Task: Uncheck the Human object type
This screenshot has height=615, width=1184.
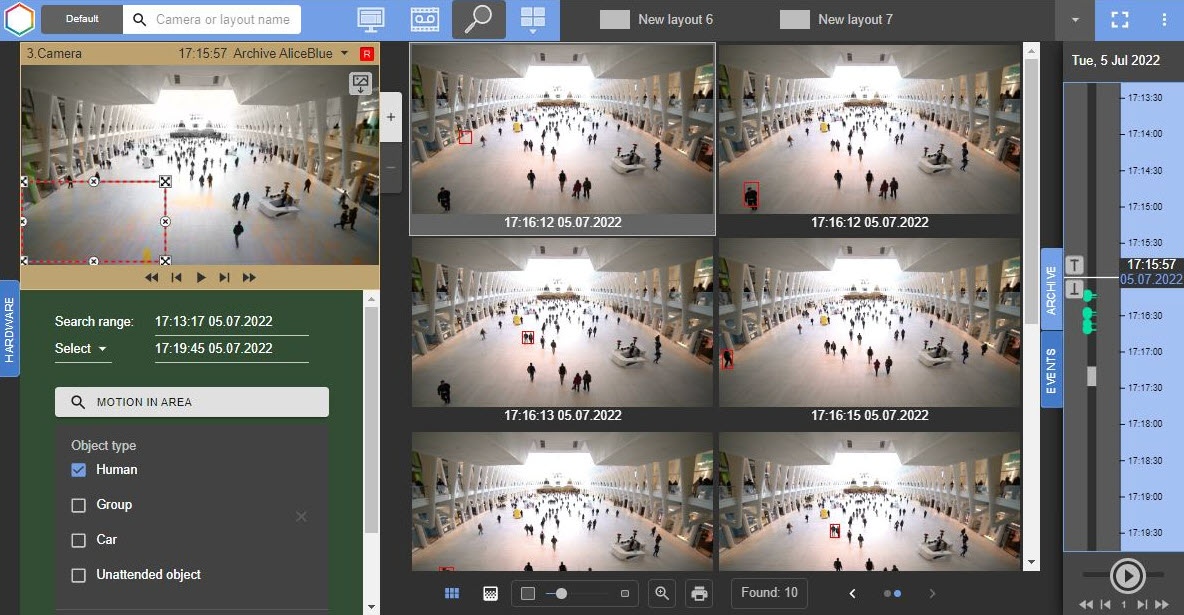Action: coord(79,470)
